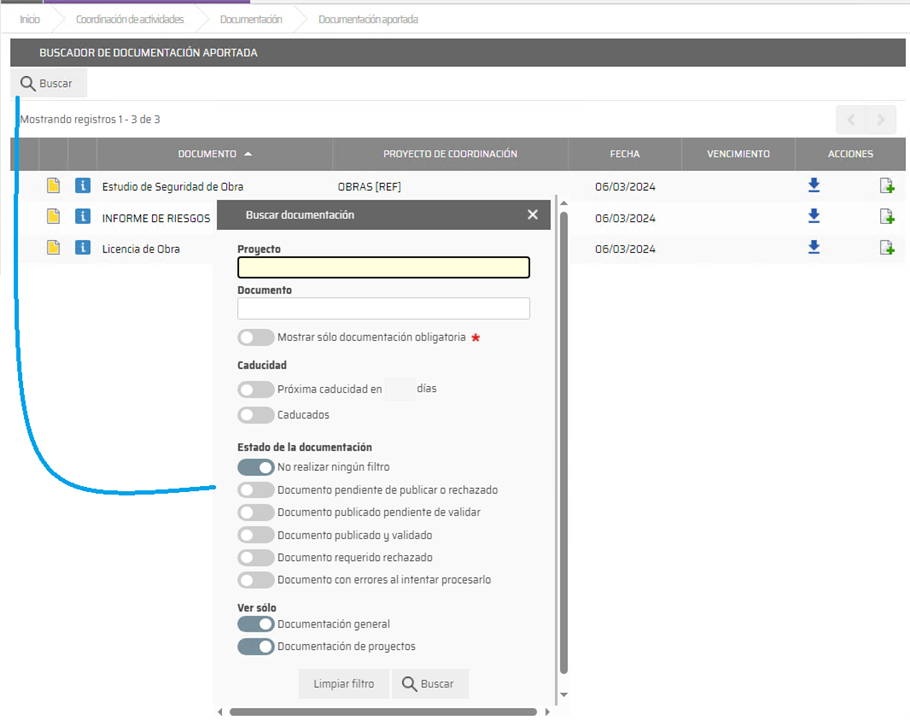Viewport: 910px width, 720px height.
Task: Go to the next results page arrow
Action: pos(881,120)
